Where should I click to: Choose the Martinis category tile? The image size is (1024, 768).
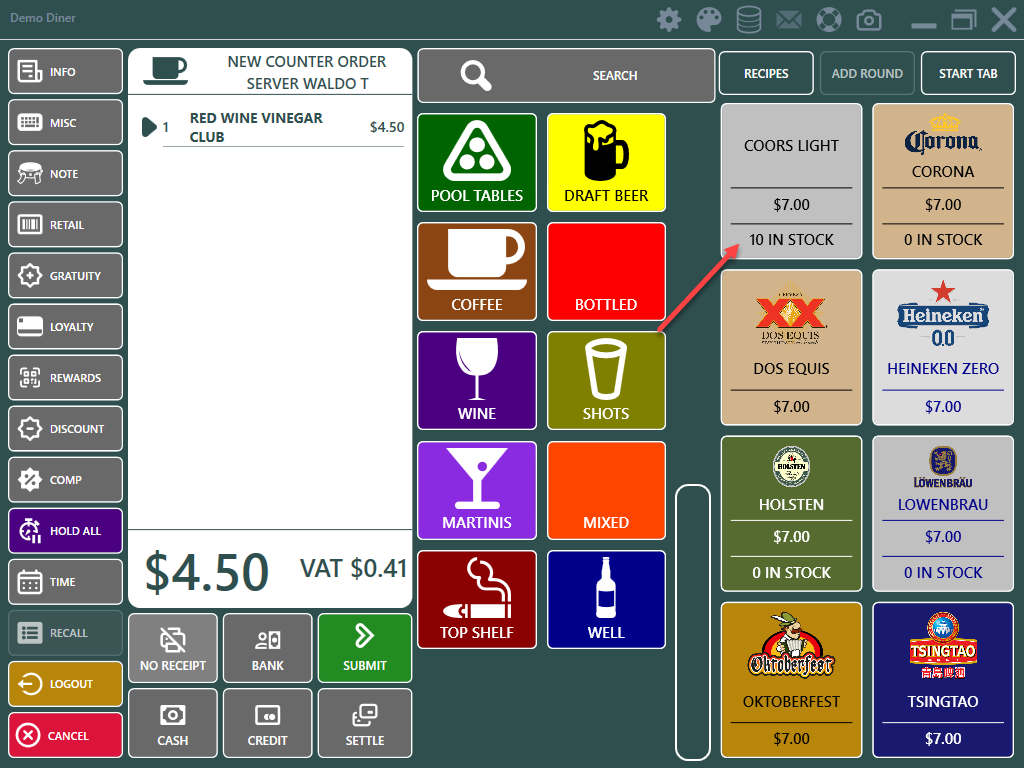click(477, 490)
